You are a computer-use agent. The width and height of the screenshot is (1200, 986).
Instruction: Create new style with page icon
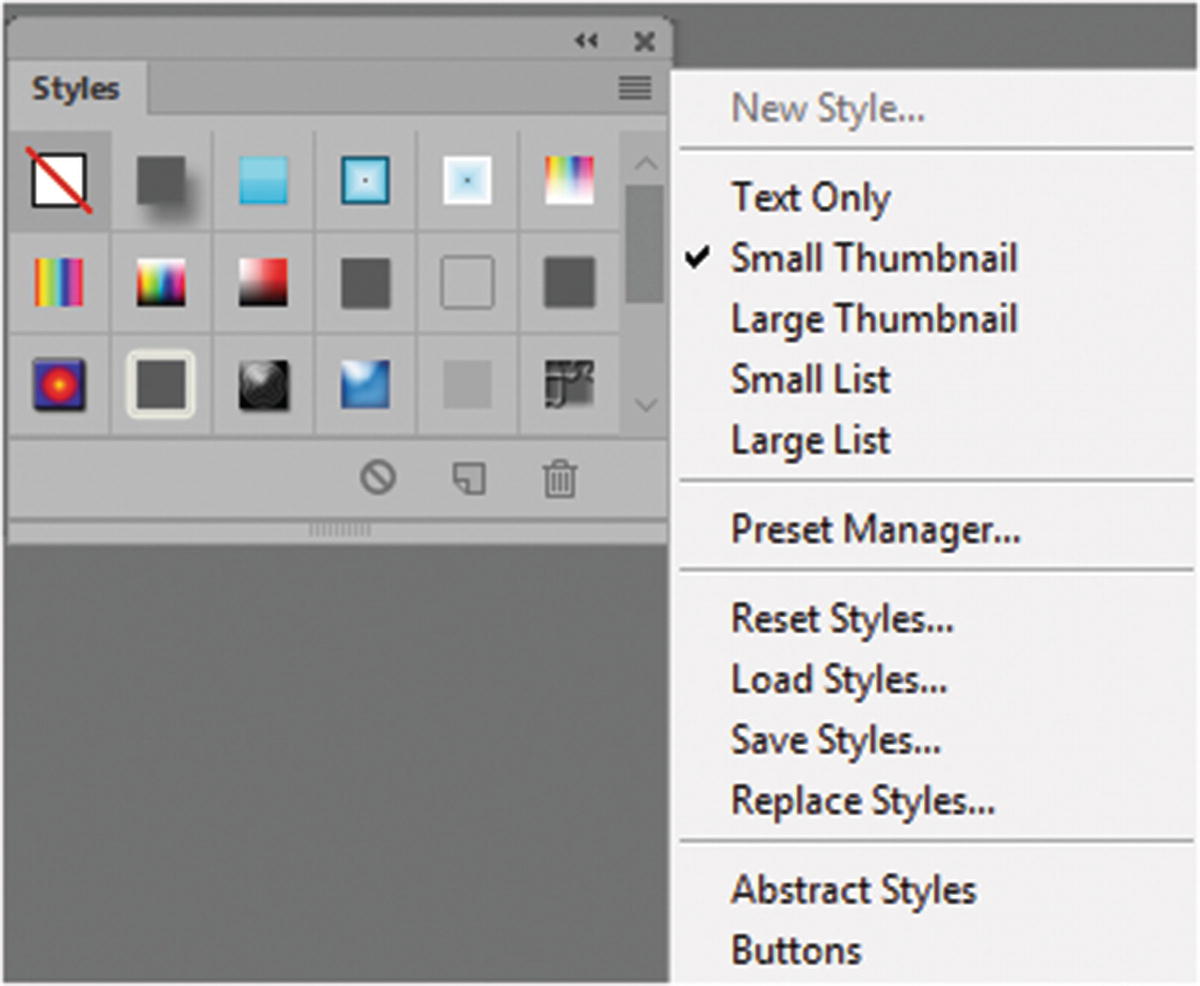468,479
